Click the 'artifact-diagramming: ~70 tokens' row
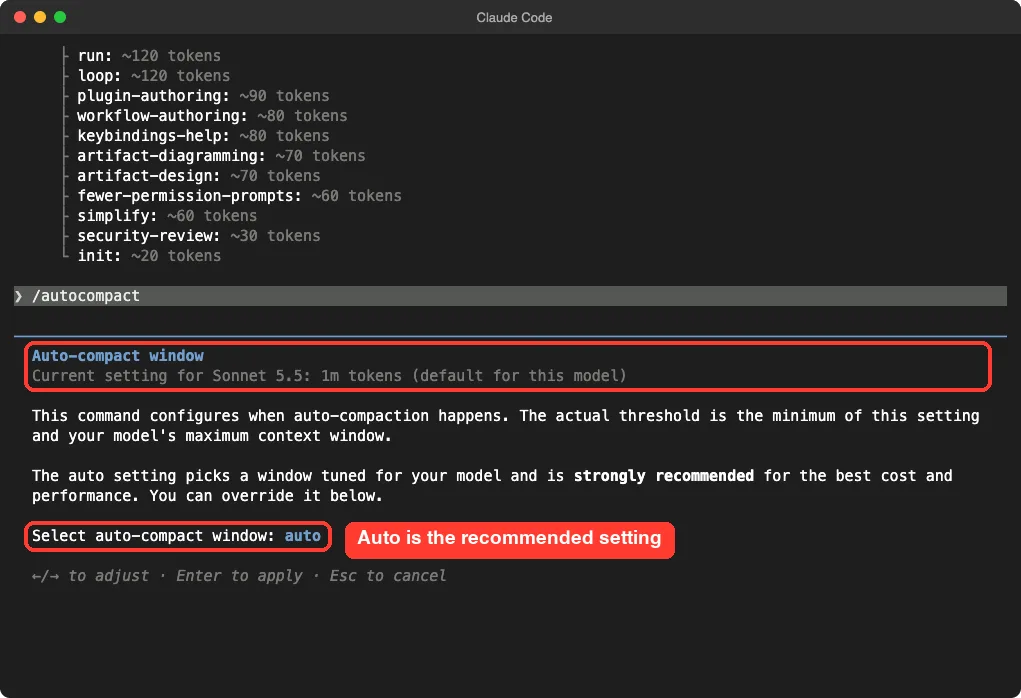 221,156
